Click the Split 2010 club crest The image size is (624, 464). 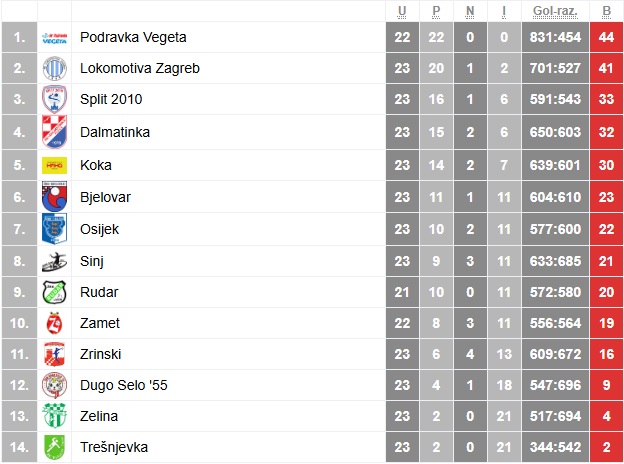click(55, 99)
